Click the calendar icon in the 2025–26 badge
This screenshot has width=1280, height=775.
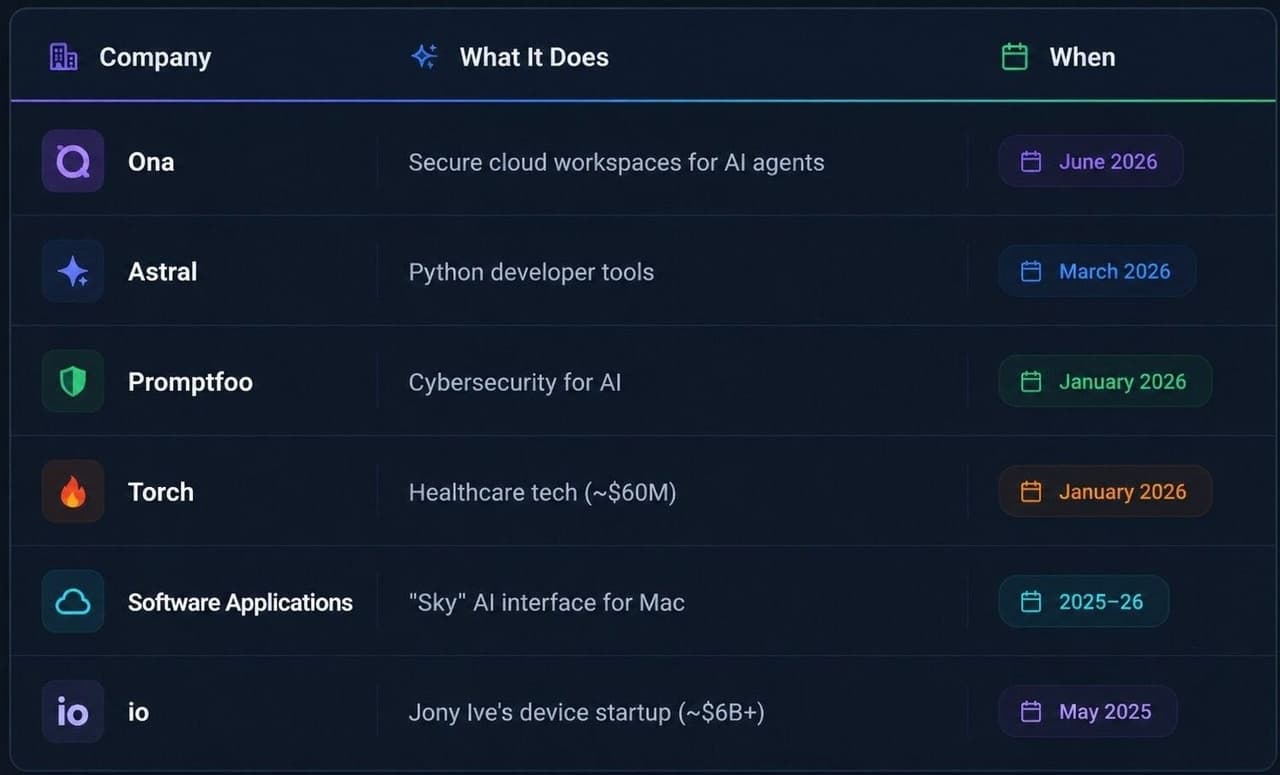pos(1031,602)
